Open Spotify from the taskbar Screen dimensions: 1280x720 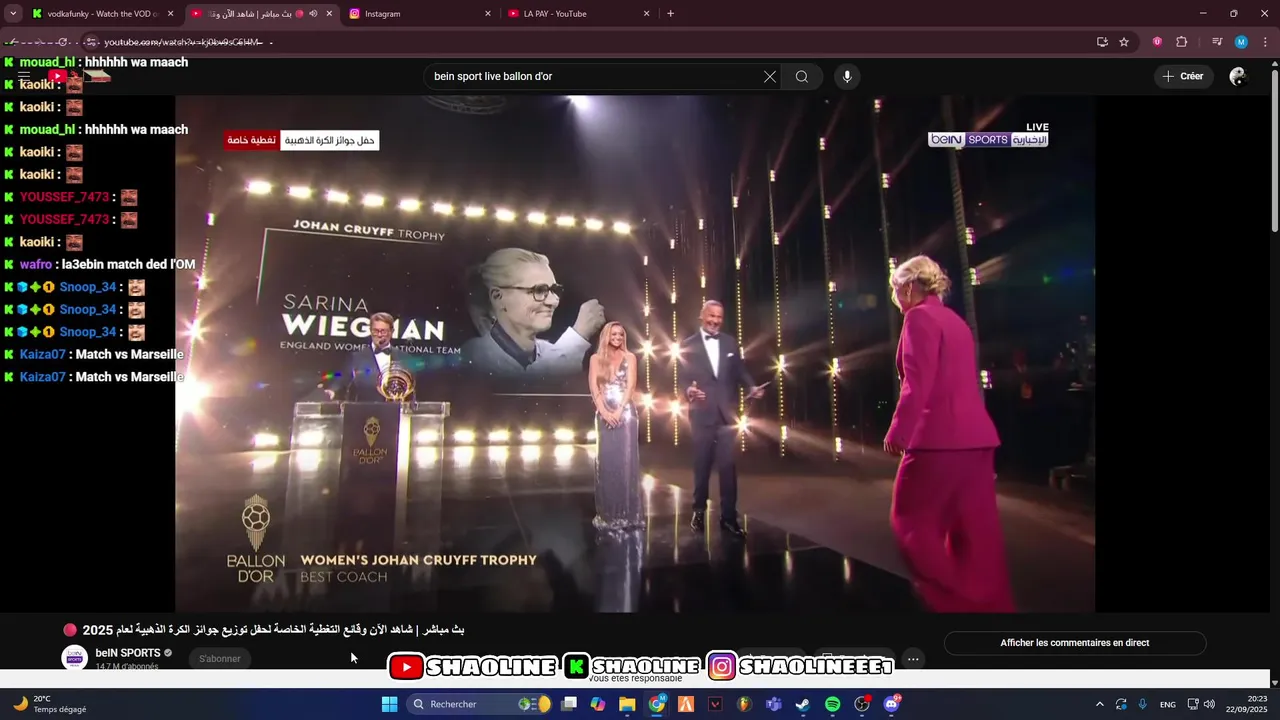(x=833, y=704)
